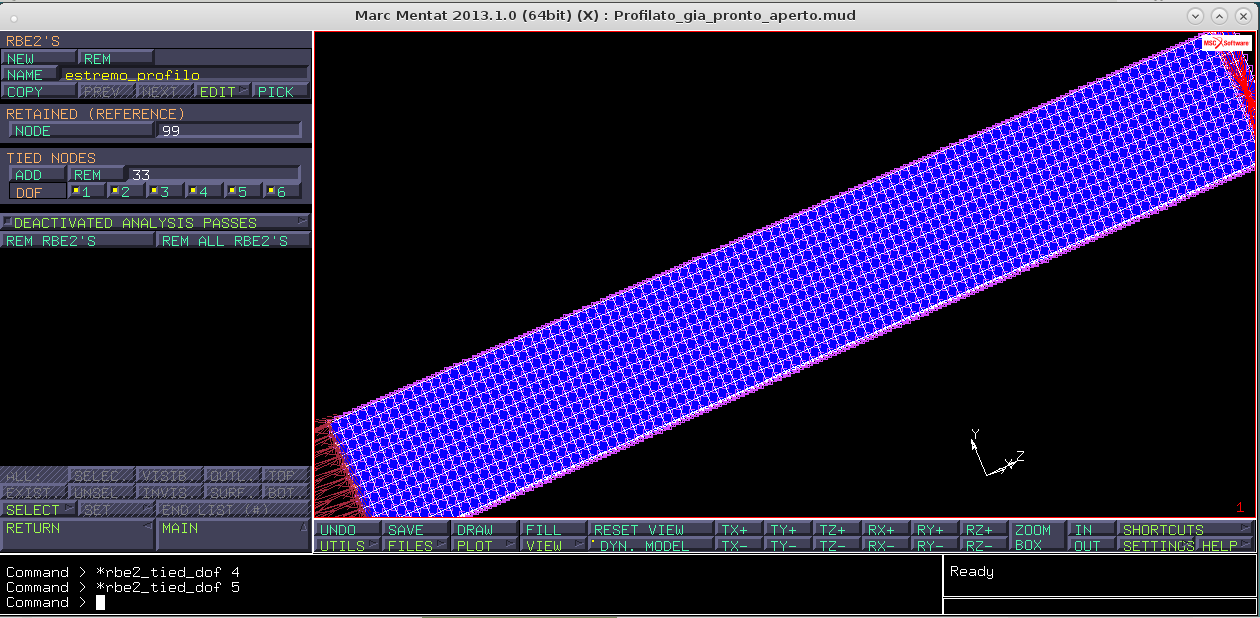Zoom OUT of the model

click(x=1092, y=546)
